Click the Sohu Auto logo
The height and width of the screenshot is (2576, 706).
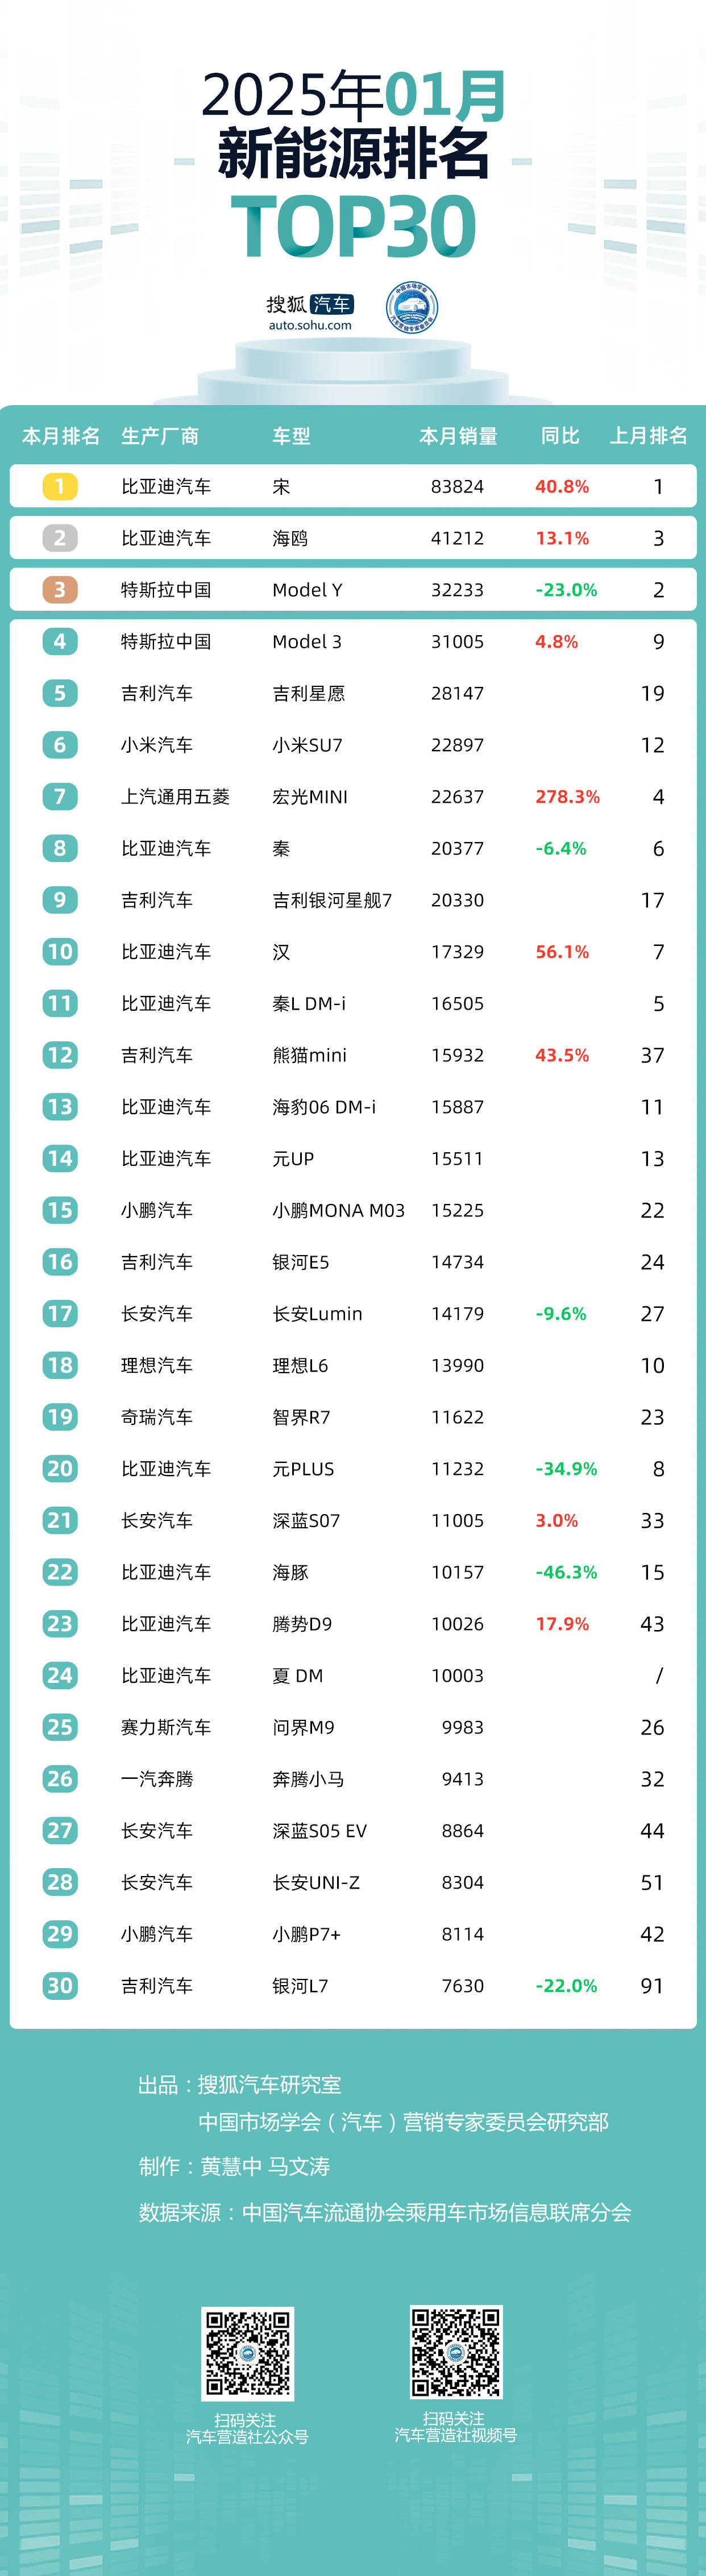click(x=310, y=311)
